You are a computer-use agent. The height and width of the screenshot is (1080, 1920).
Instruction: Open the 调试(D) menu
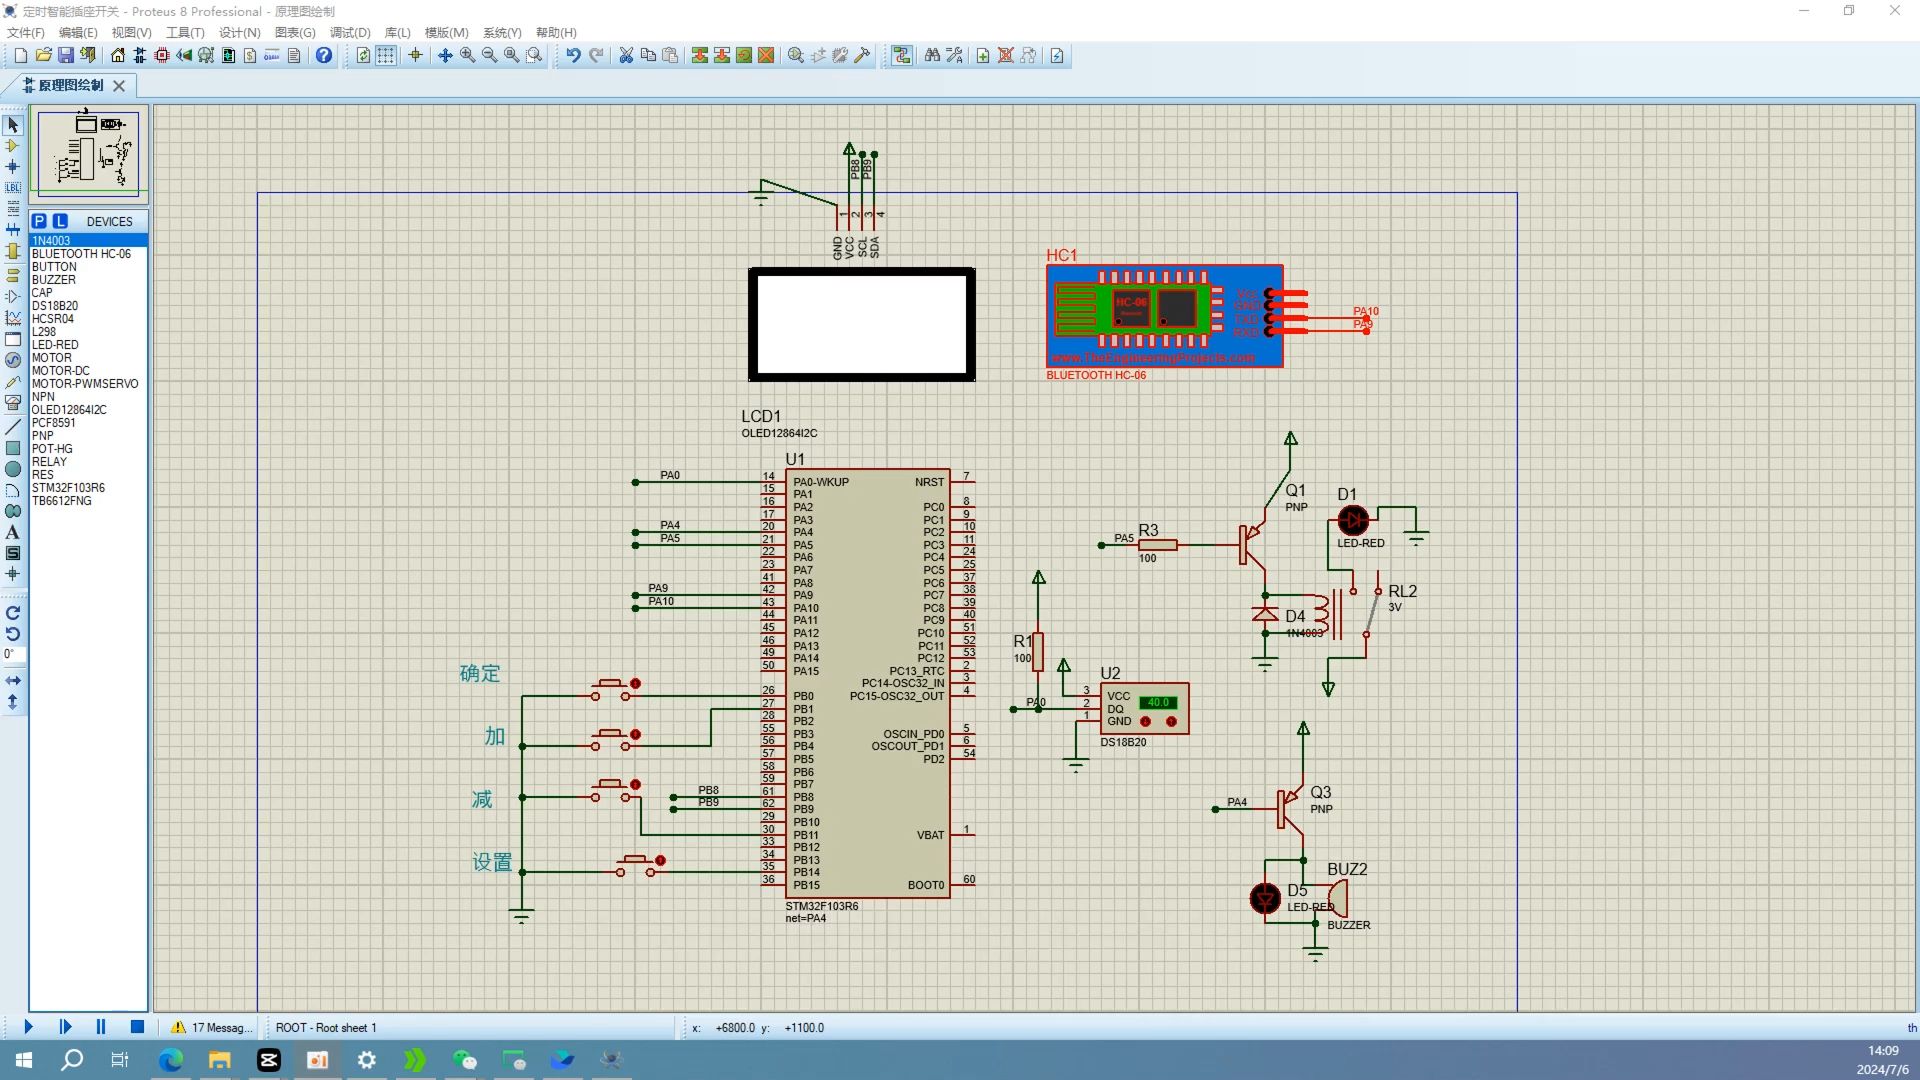(350, 33)
